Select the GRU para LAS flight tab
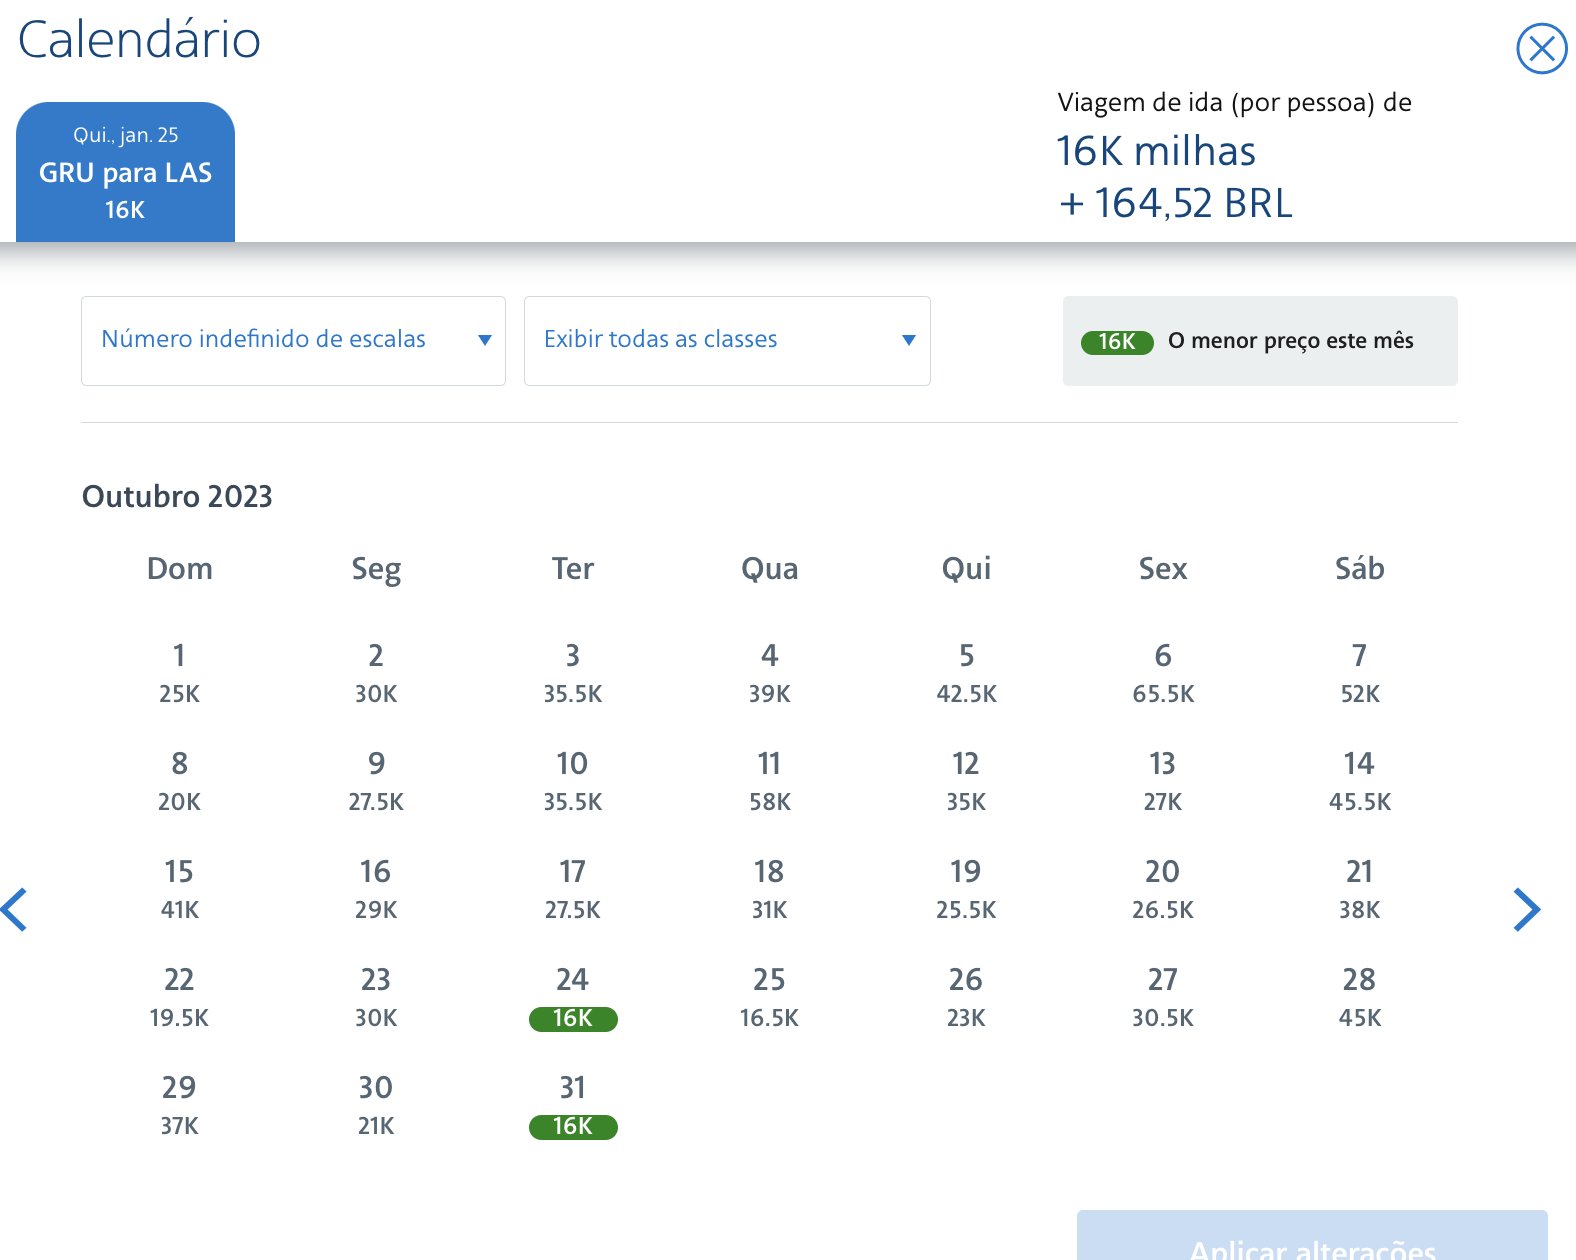The image size is (1576, 1260). pos(125,172)
